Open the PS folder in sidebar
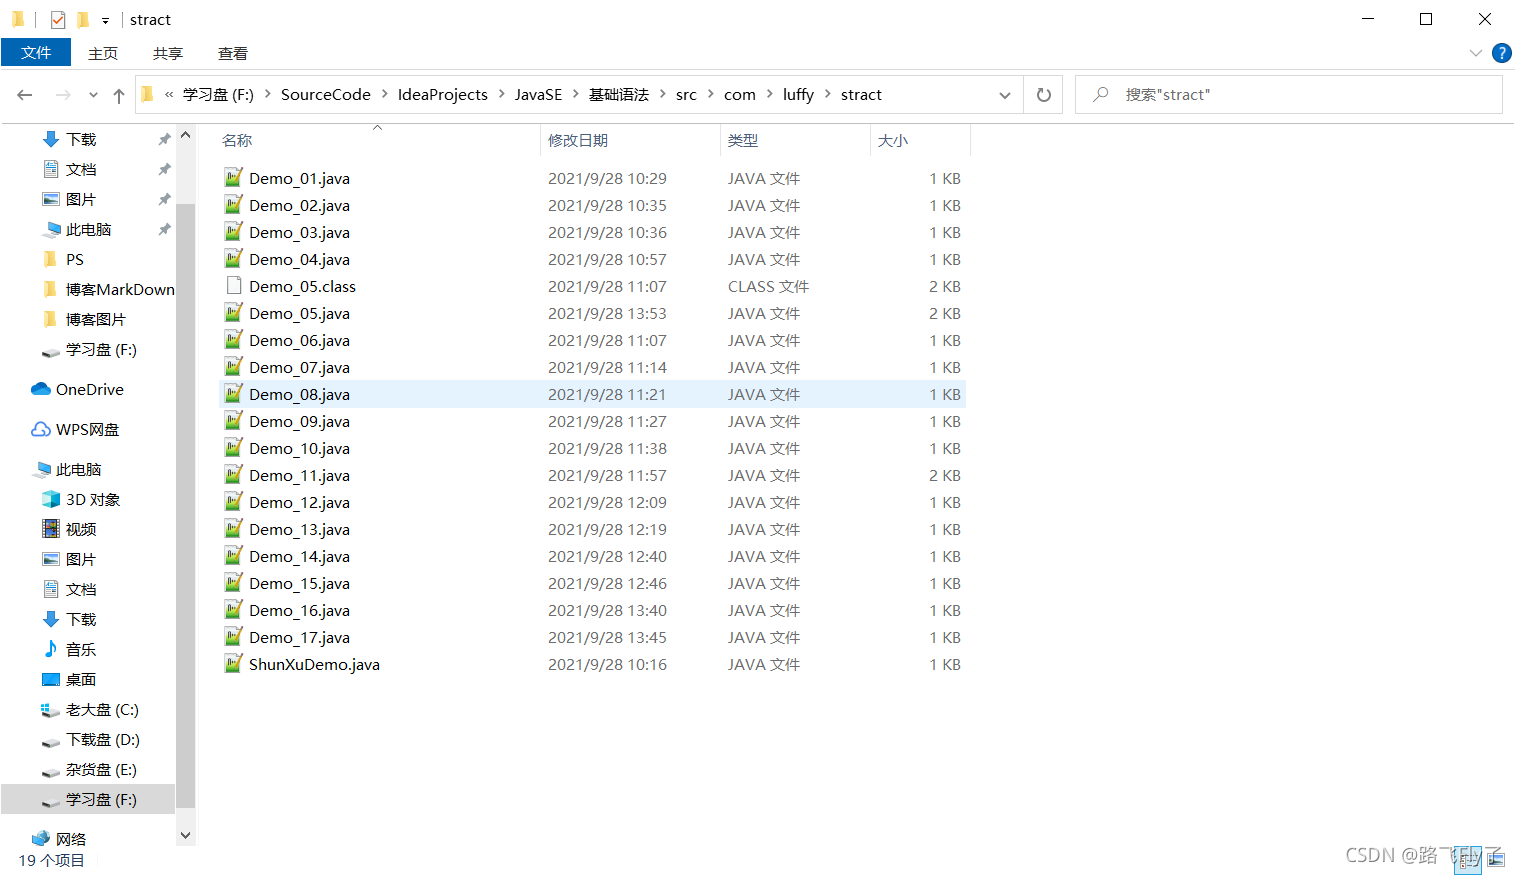The image size is (1516, 876). [74, 259]
